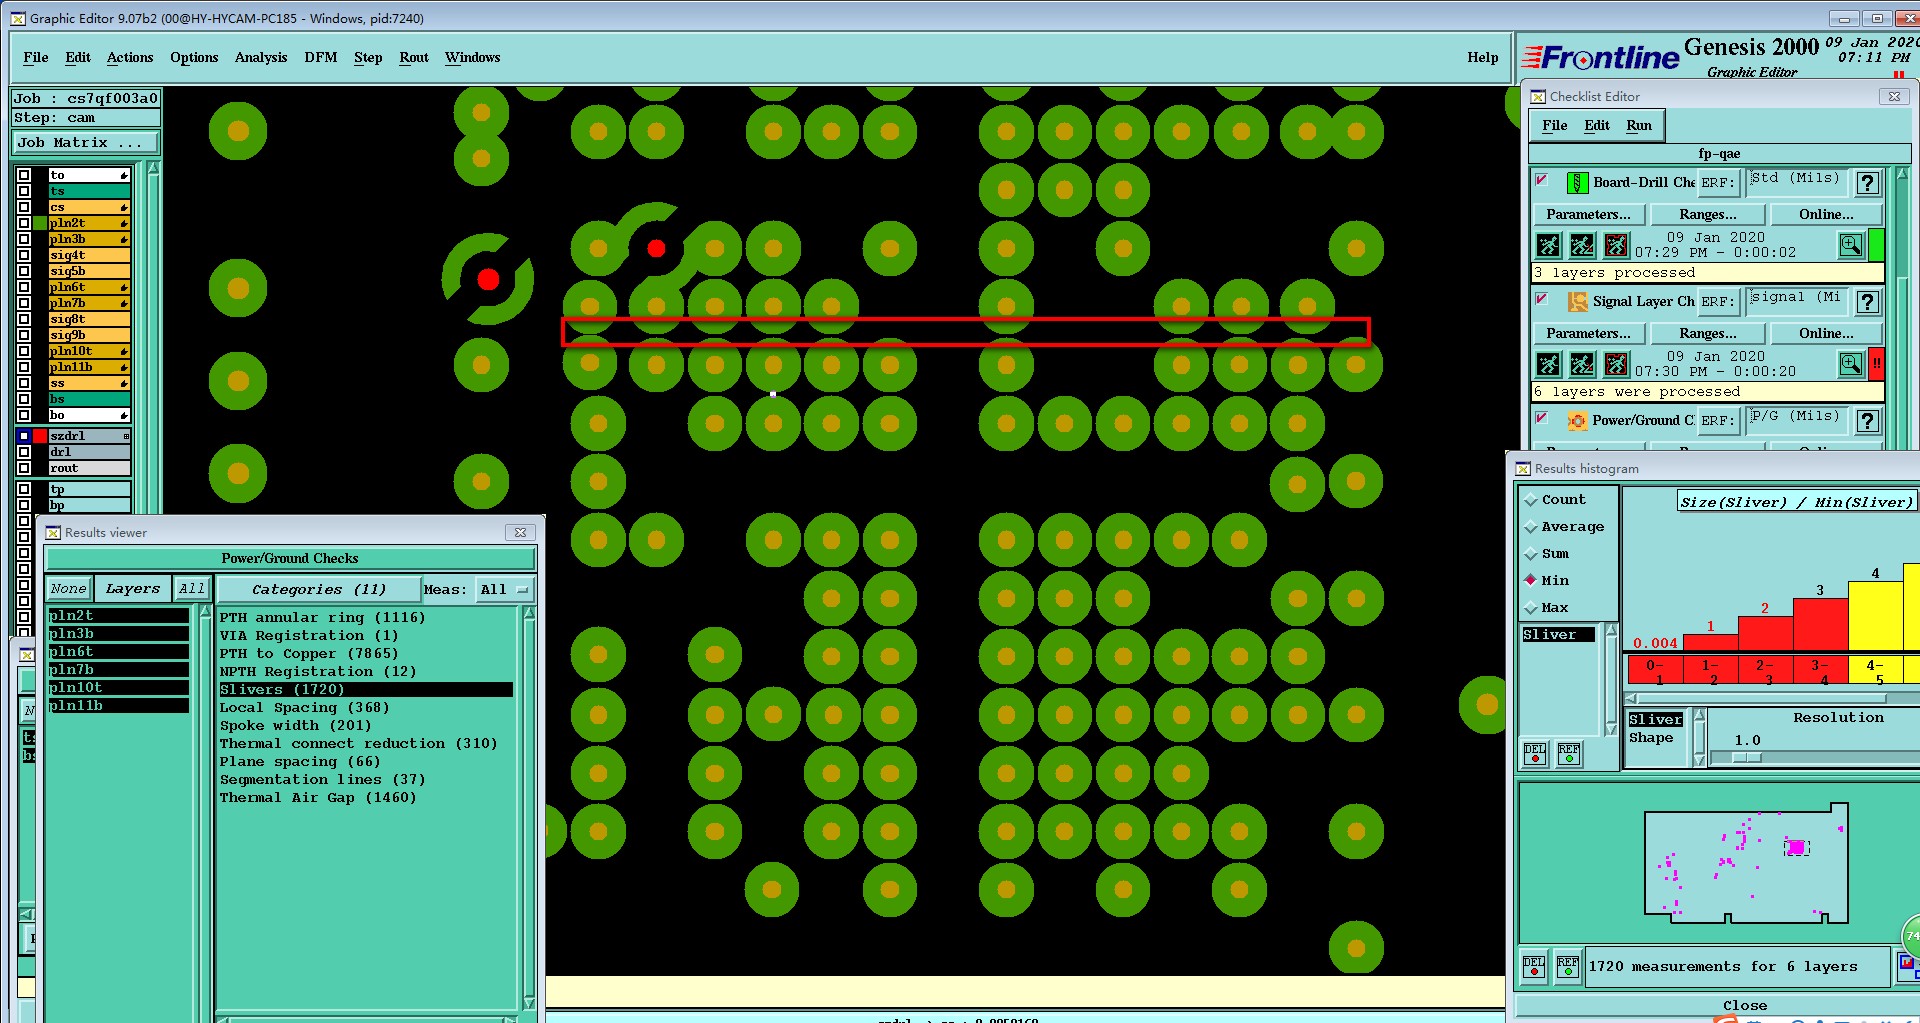This screenshot has height=1023, width=1920.
Task: Click the Close button in Results histogram
Action: 1745,1006
